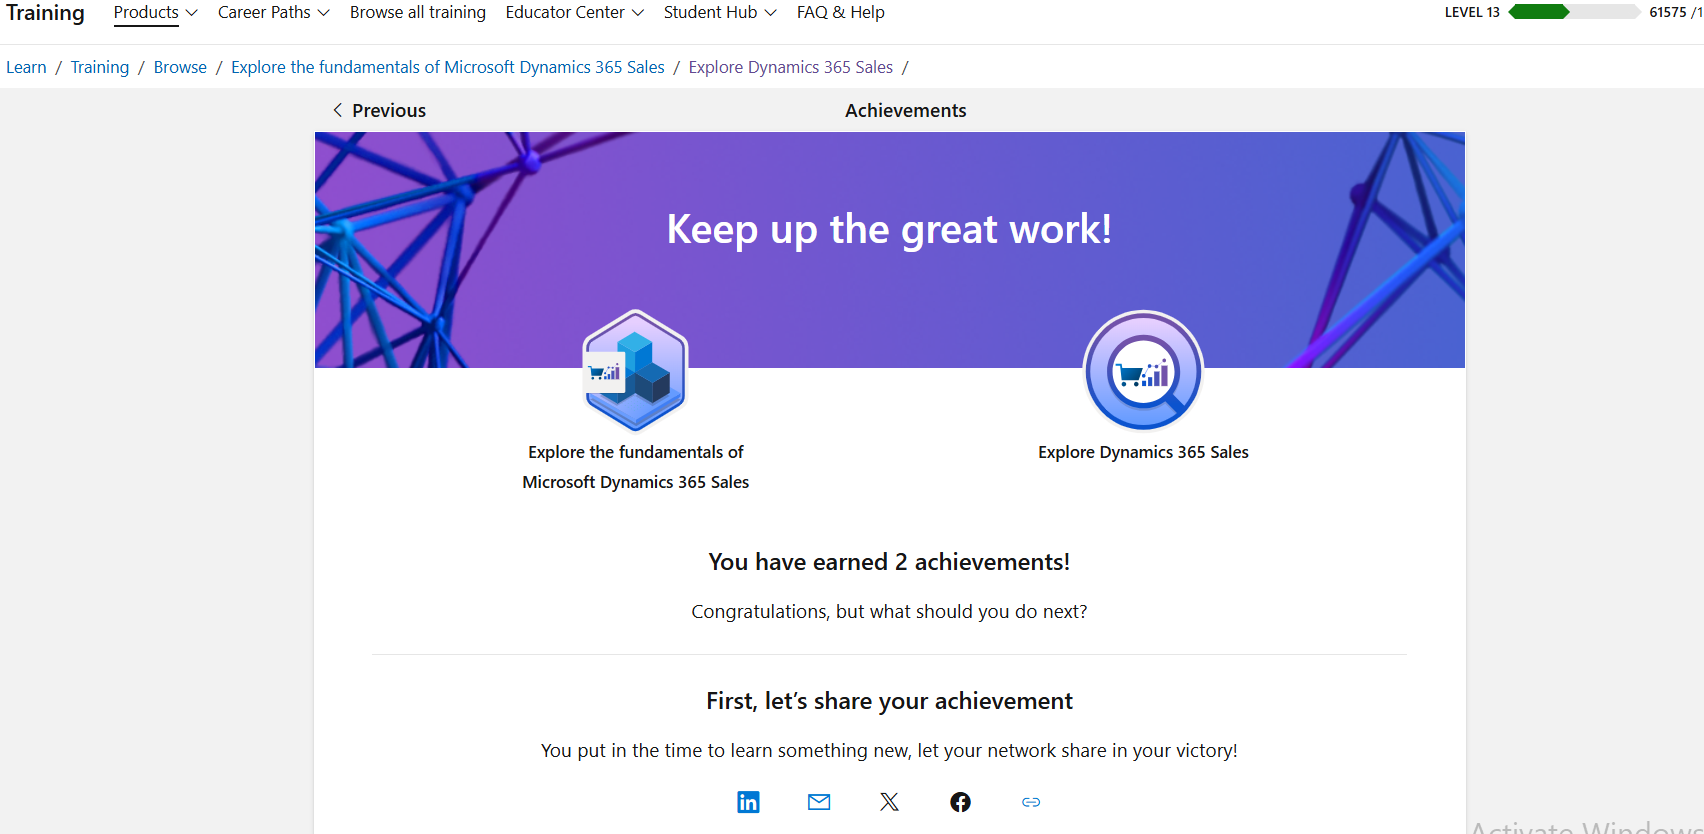Screen dimensions: 1704x834
Task: Go back with the Previous button
Action: 379,110
